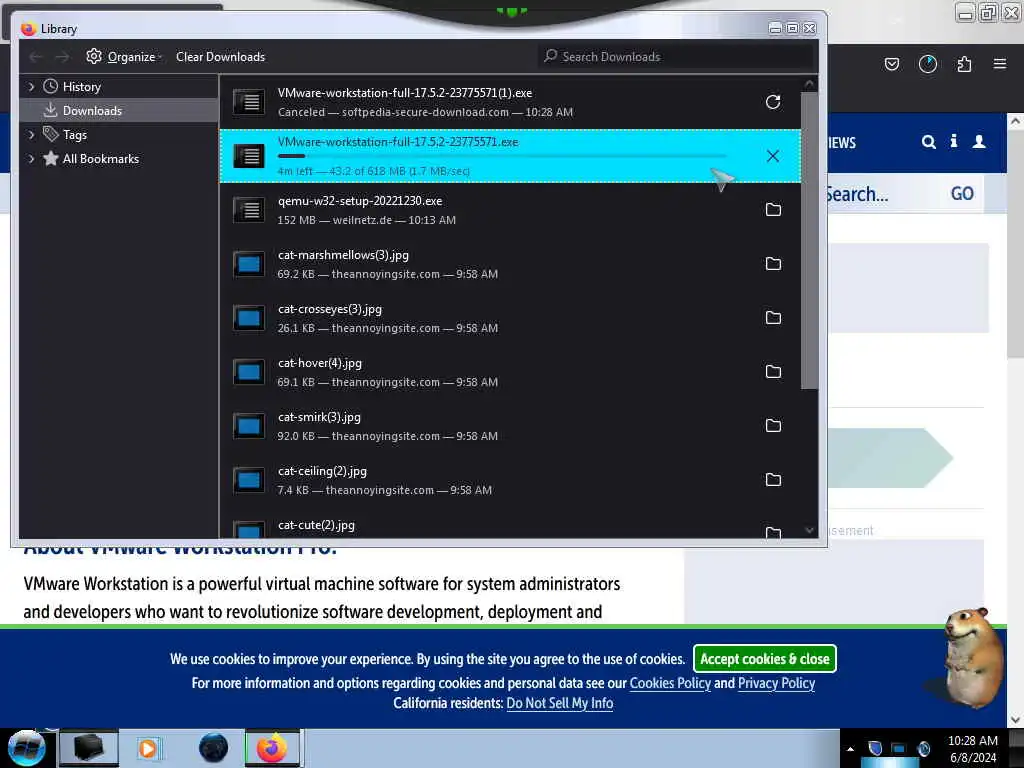Open the Firefox hamburger application menu
The width and height of the screenshot is (1024, 768).
point(1000,64)
